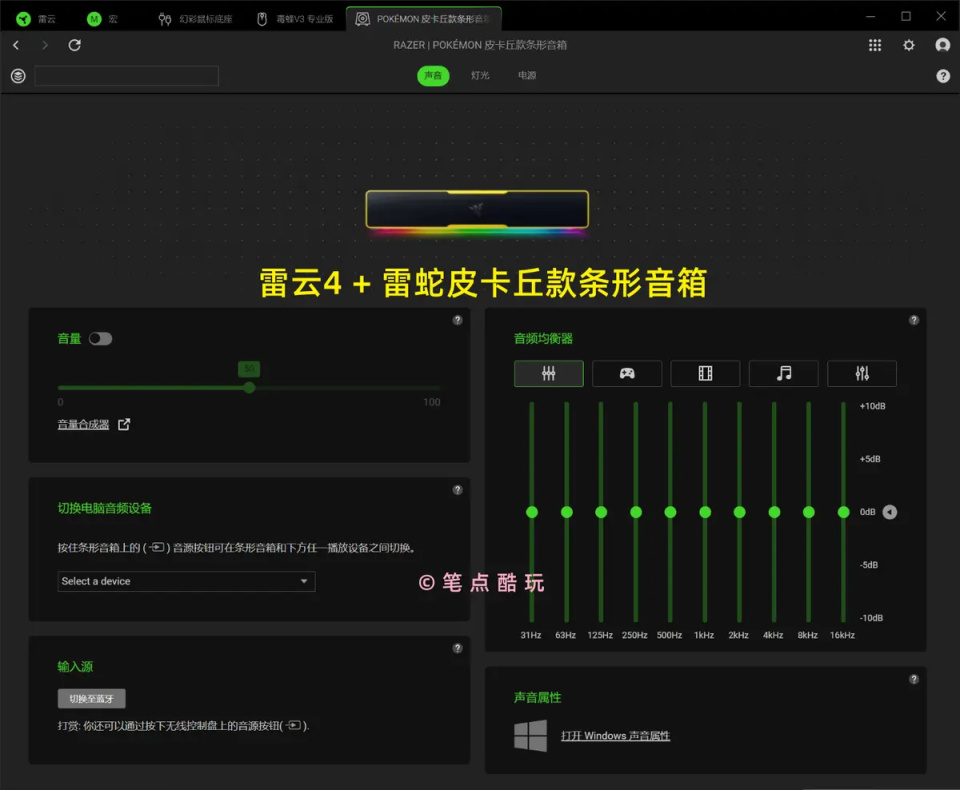Click the 8kHz equalizer slider knob
The image size is (960, 790).
click(x=809, y=512)
